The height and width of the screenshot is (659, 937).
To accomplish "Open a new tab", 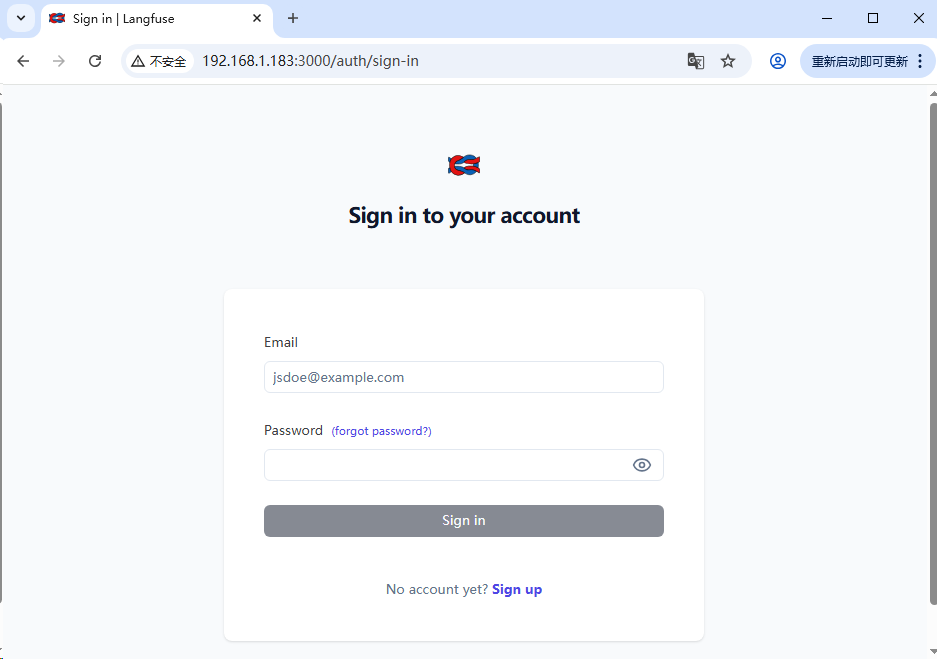I will (293, 18).
